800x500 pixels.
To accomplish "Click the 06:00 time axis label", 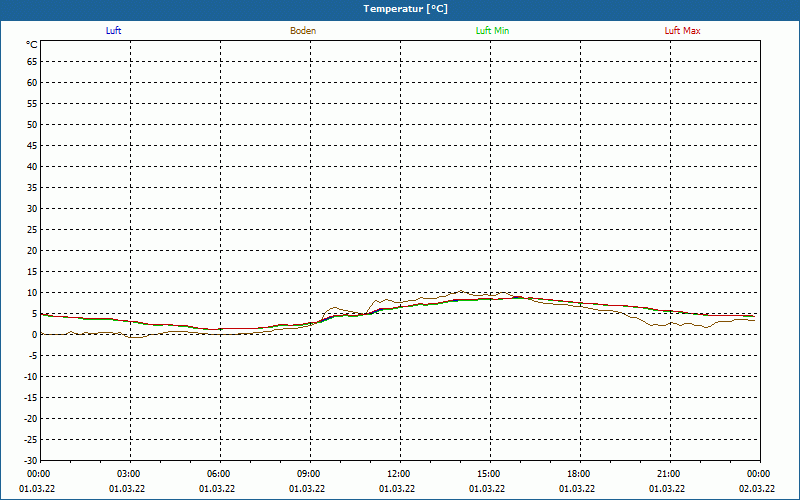I will coord(219,474).
